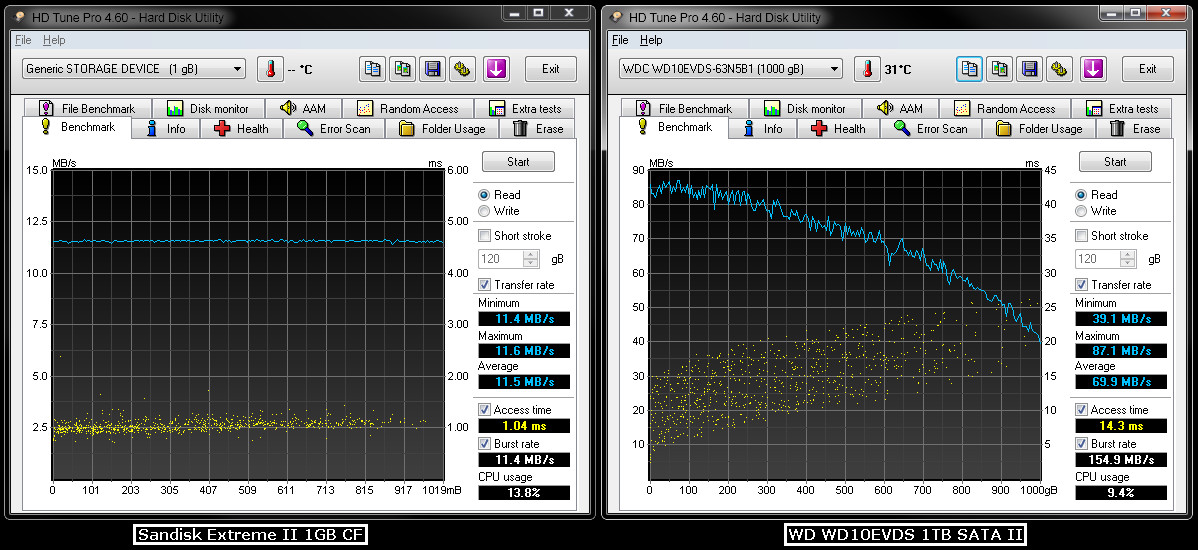Viewport: 1198px width, 550px height.
Task: Select the Write radio button in the Generic STORAGE DEVICE window
Action: [x=485, y=211]
